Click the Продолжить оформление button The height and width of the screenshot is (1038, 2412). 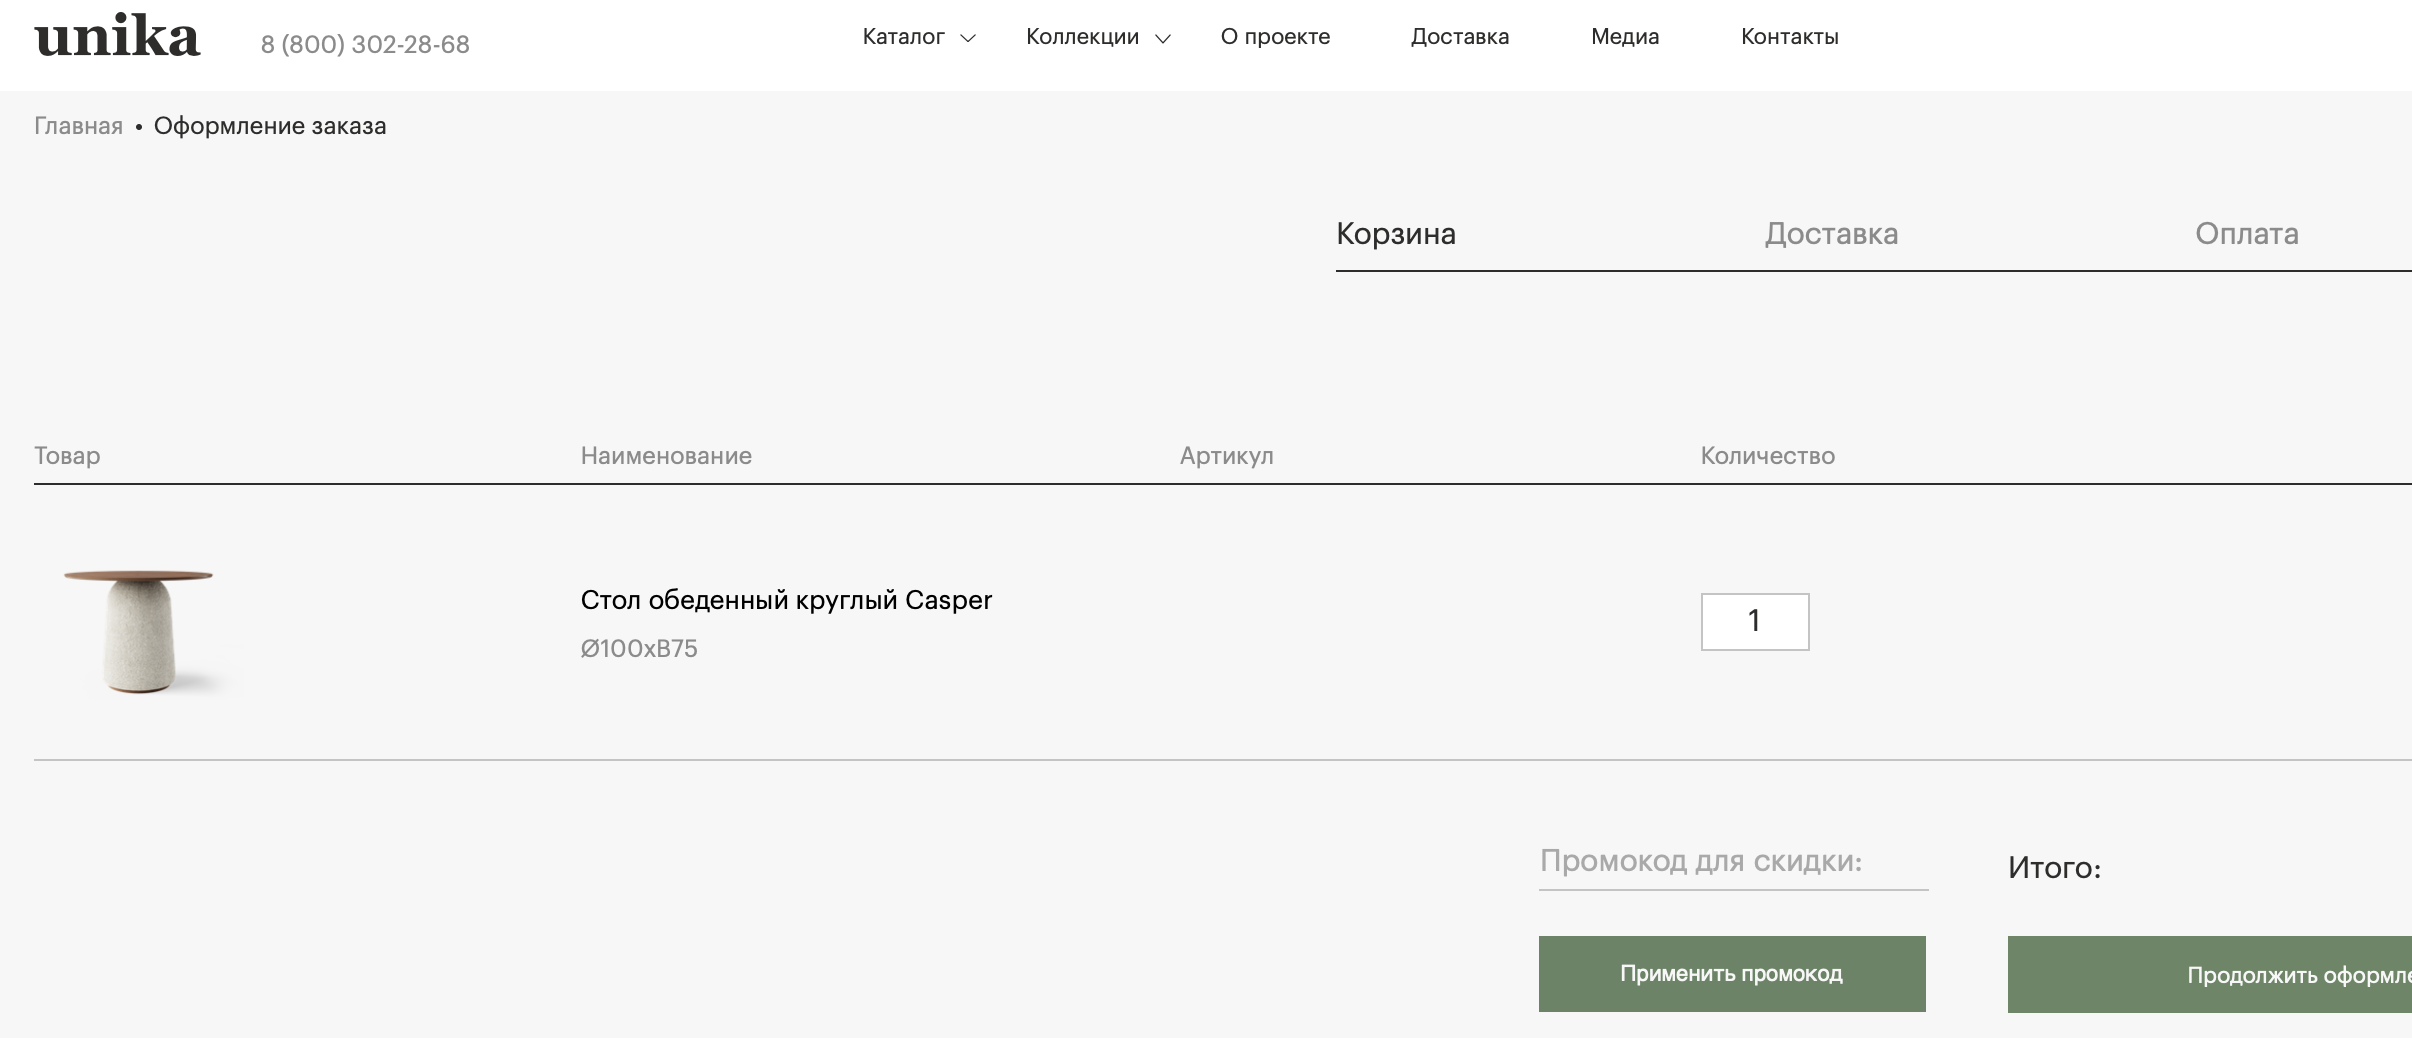click(x=2210, y=975)
